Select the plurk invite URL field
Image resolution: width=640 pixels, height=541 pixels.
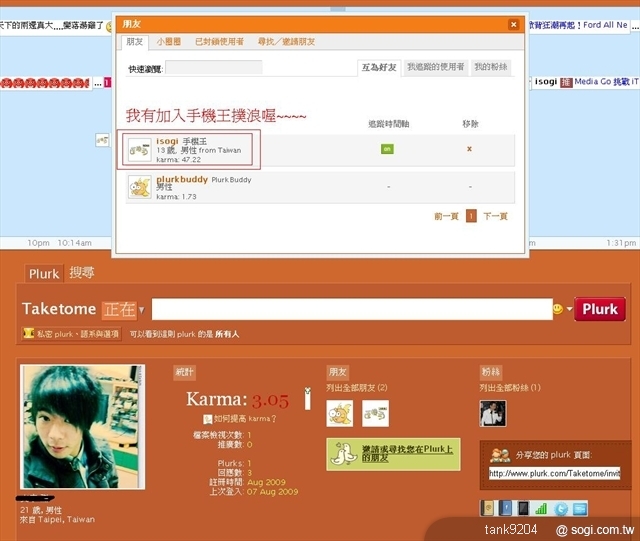click(x=554, y=474)
